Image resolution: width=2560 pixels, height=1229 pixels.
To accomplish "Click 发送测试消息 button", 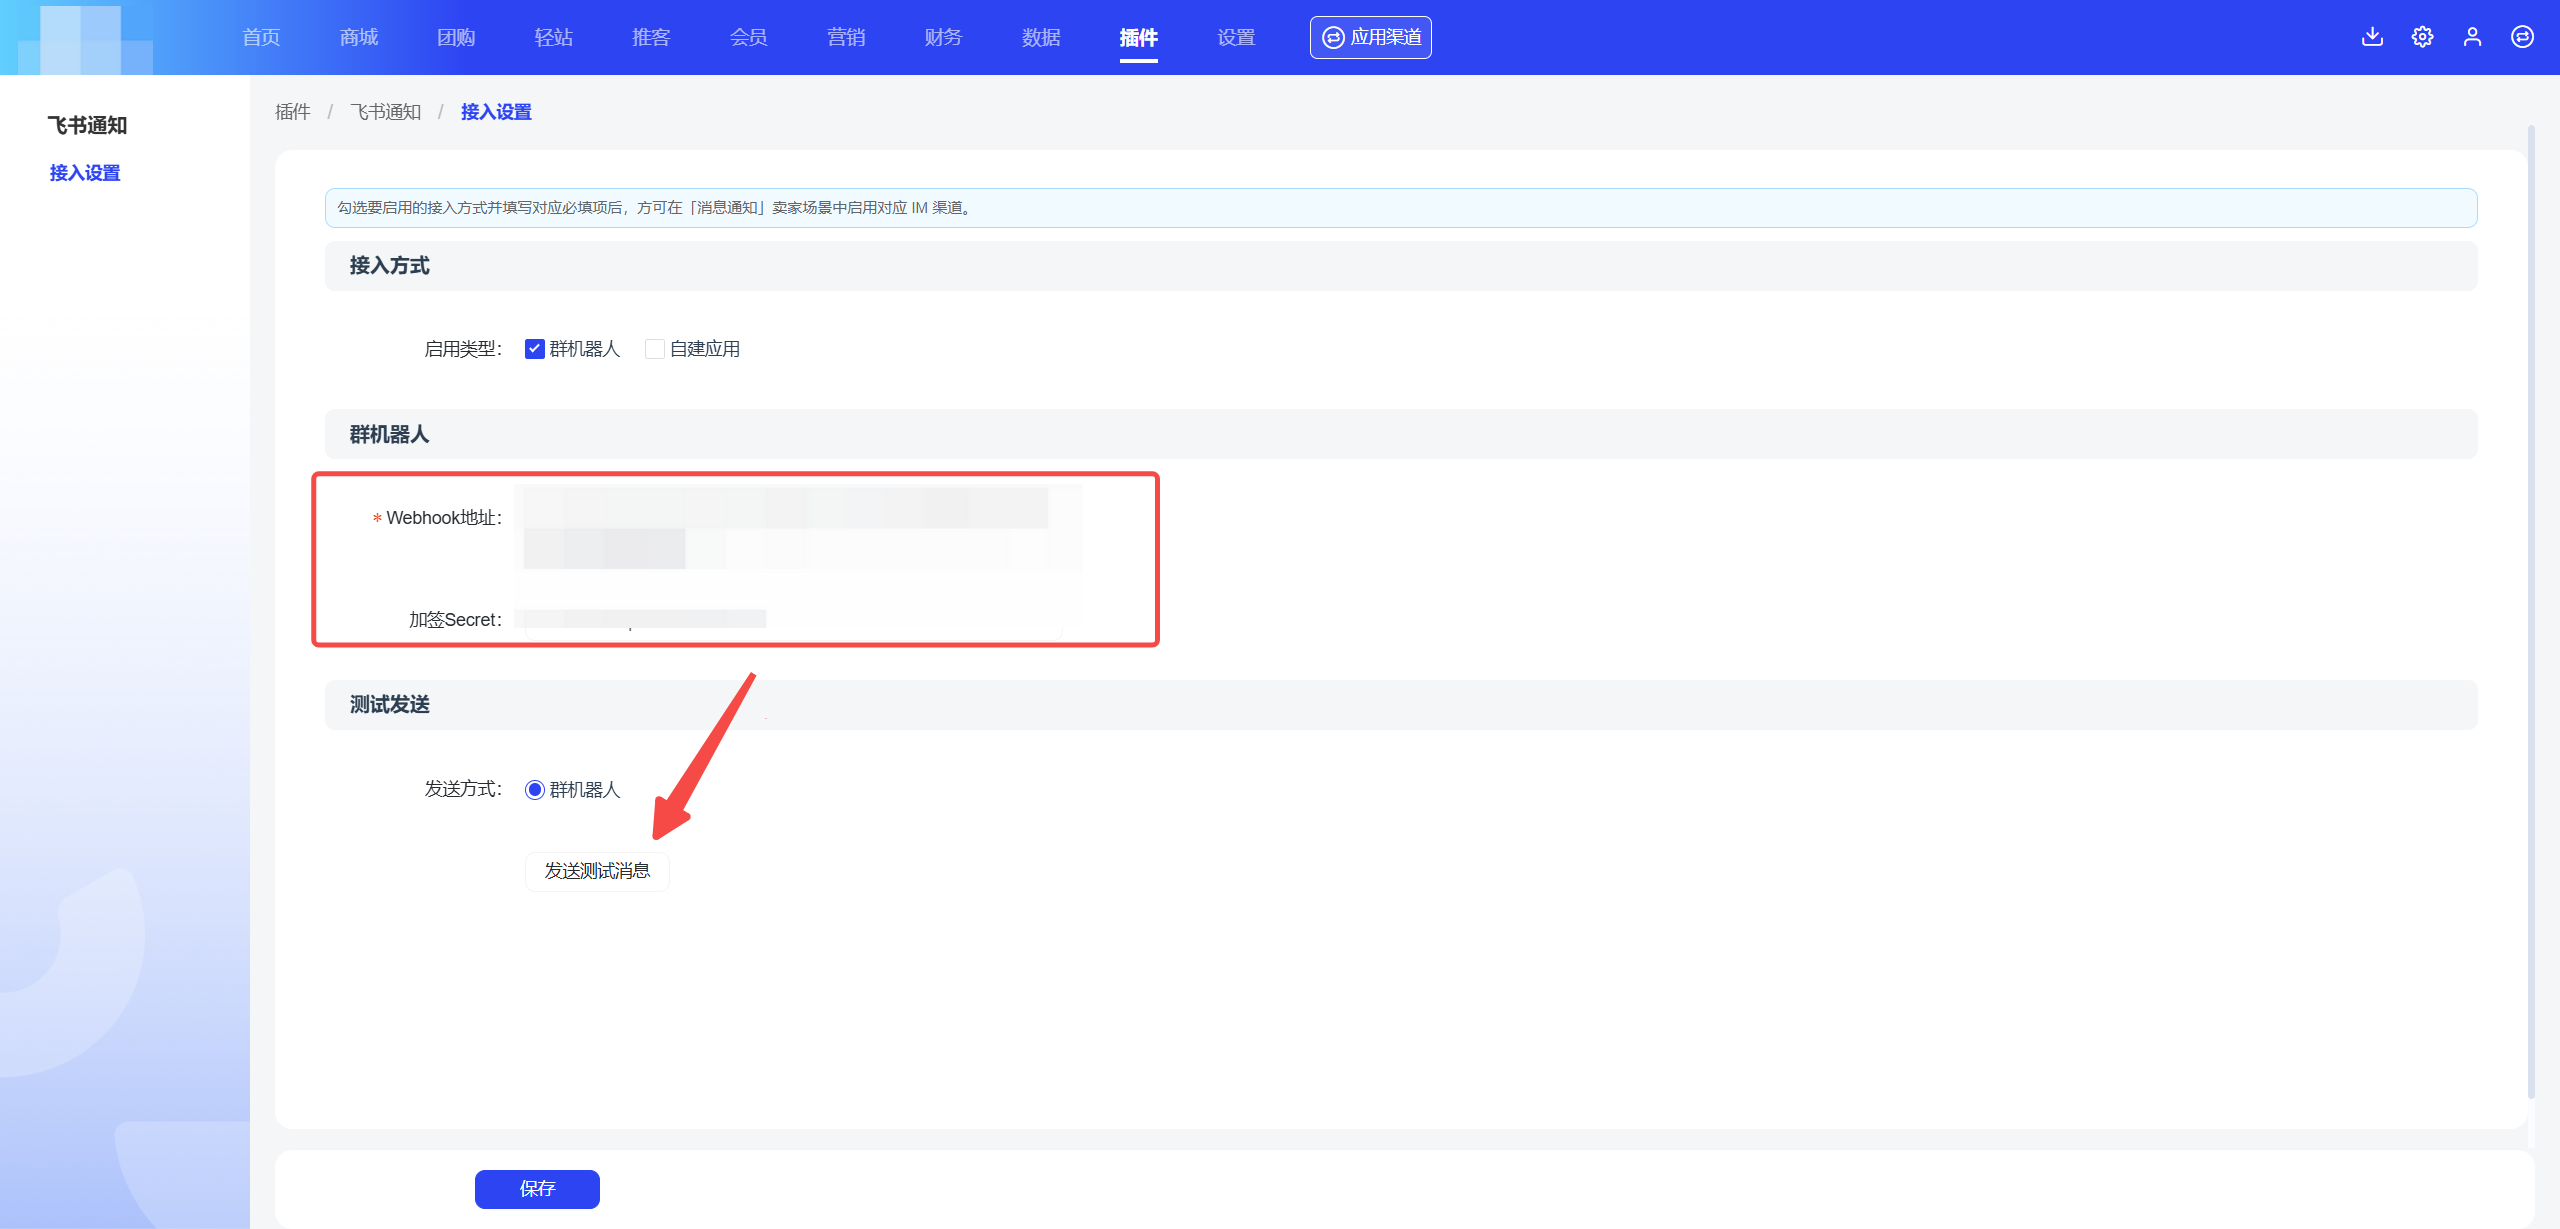I will [x=597, y=871].
